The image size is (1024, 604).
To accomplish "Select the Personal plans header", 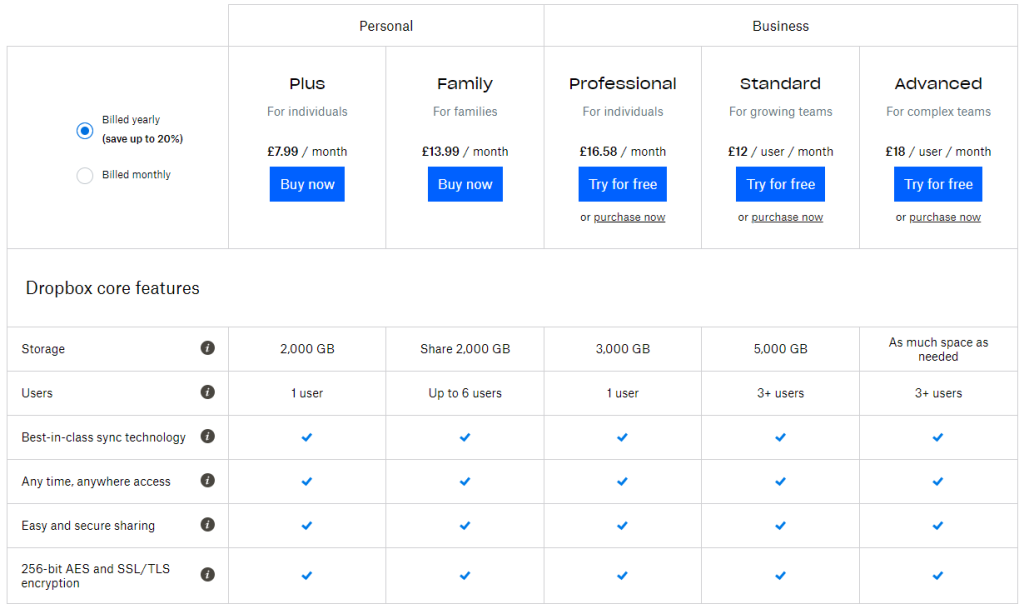I will [x=386, y=26].
